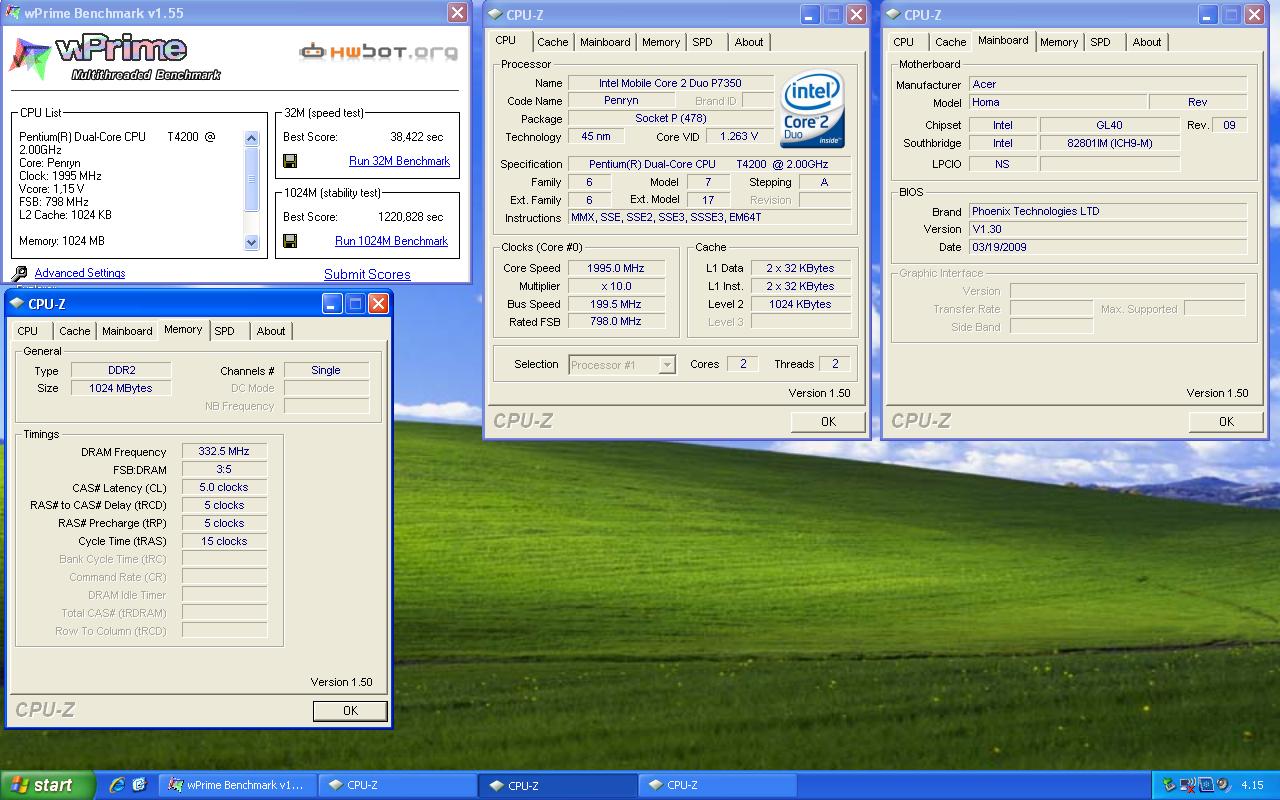Click the down arrow of the CPU List scrollbar

click(252, 242)
